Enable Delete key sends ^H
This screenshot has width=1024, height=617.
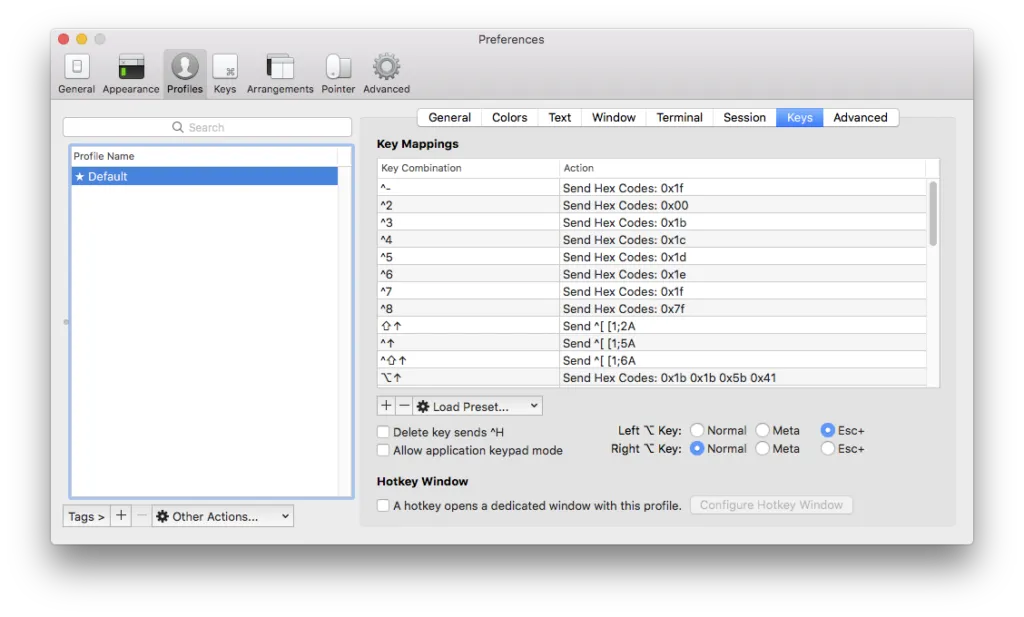(x=384, y=432)
